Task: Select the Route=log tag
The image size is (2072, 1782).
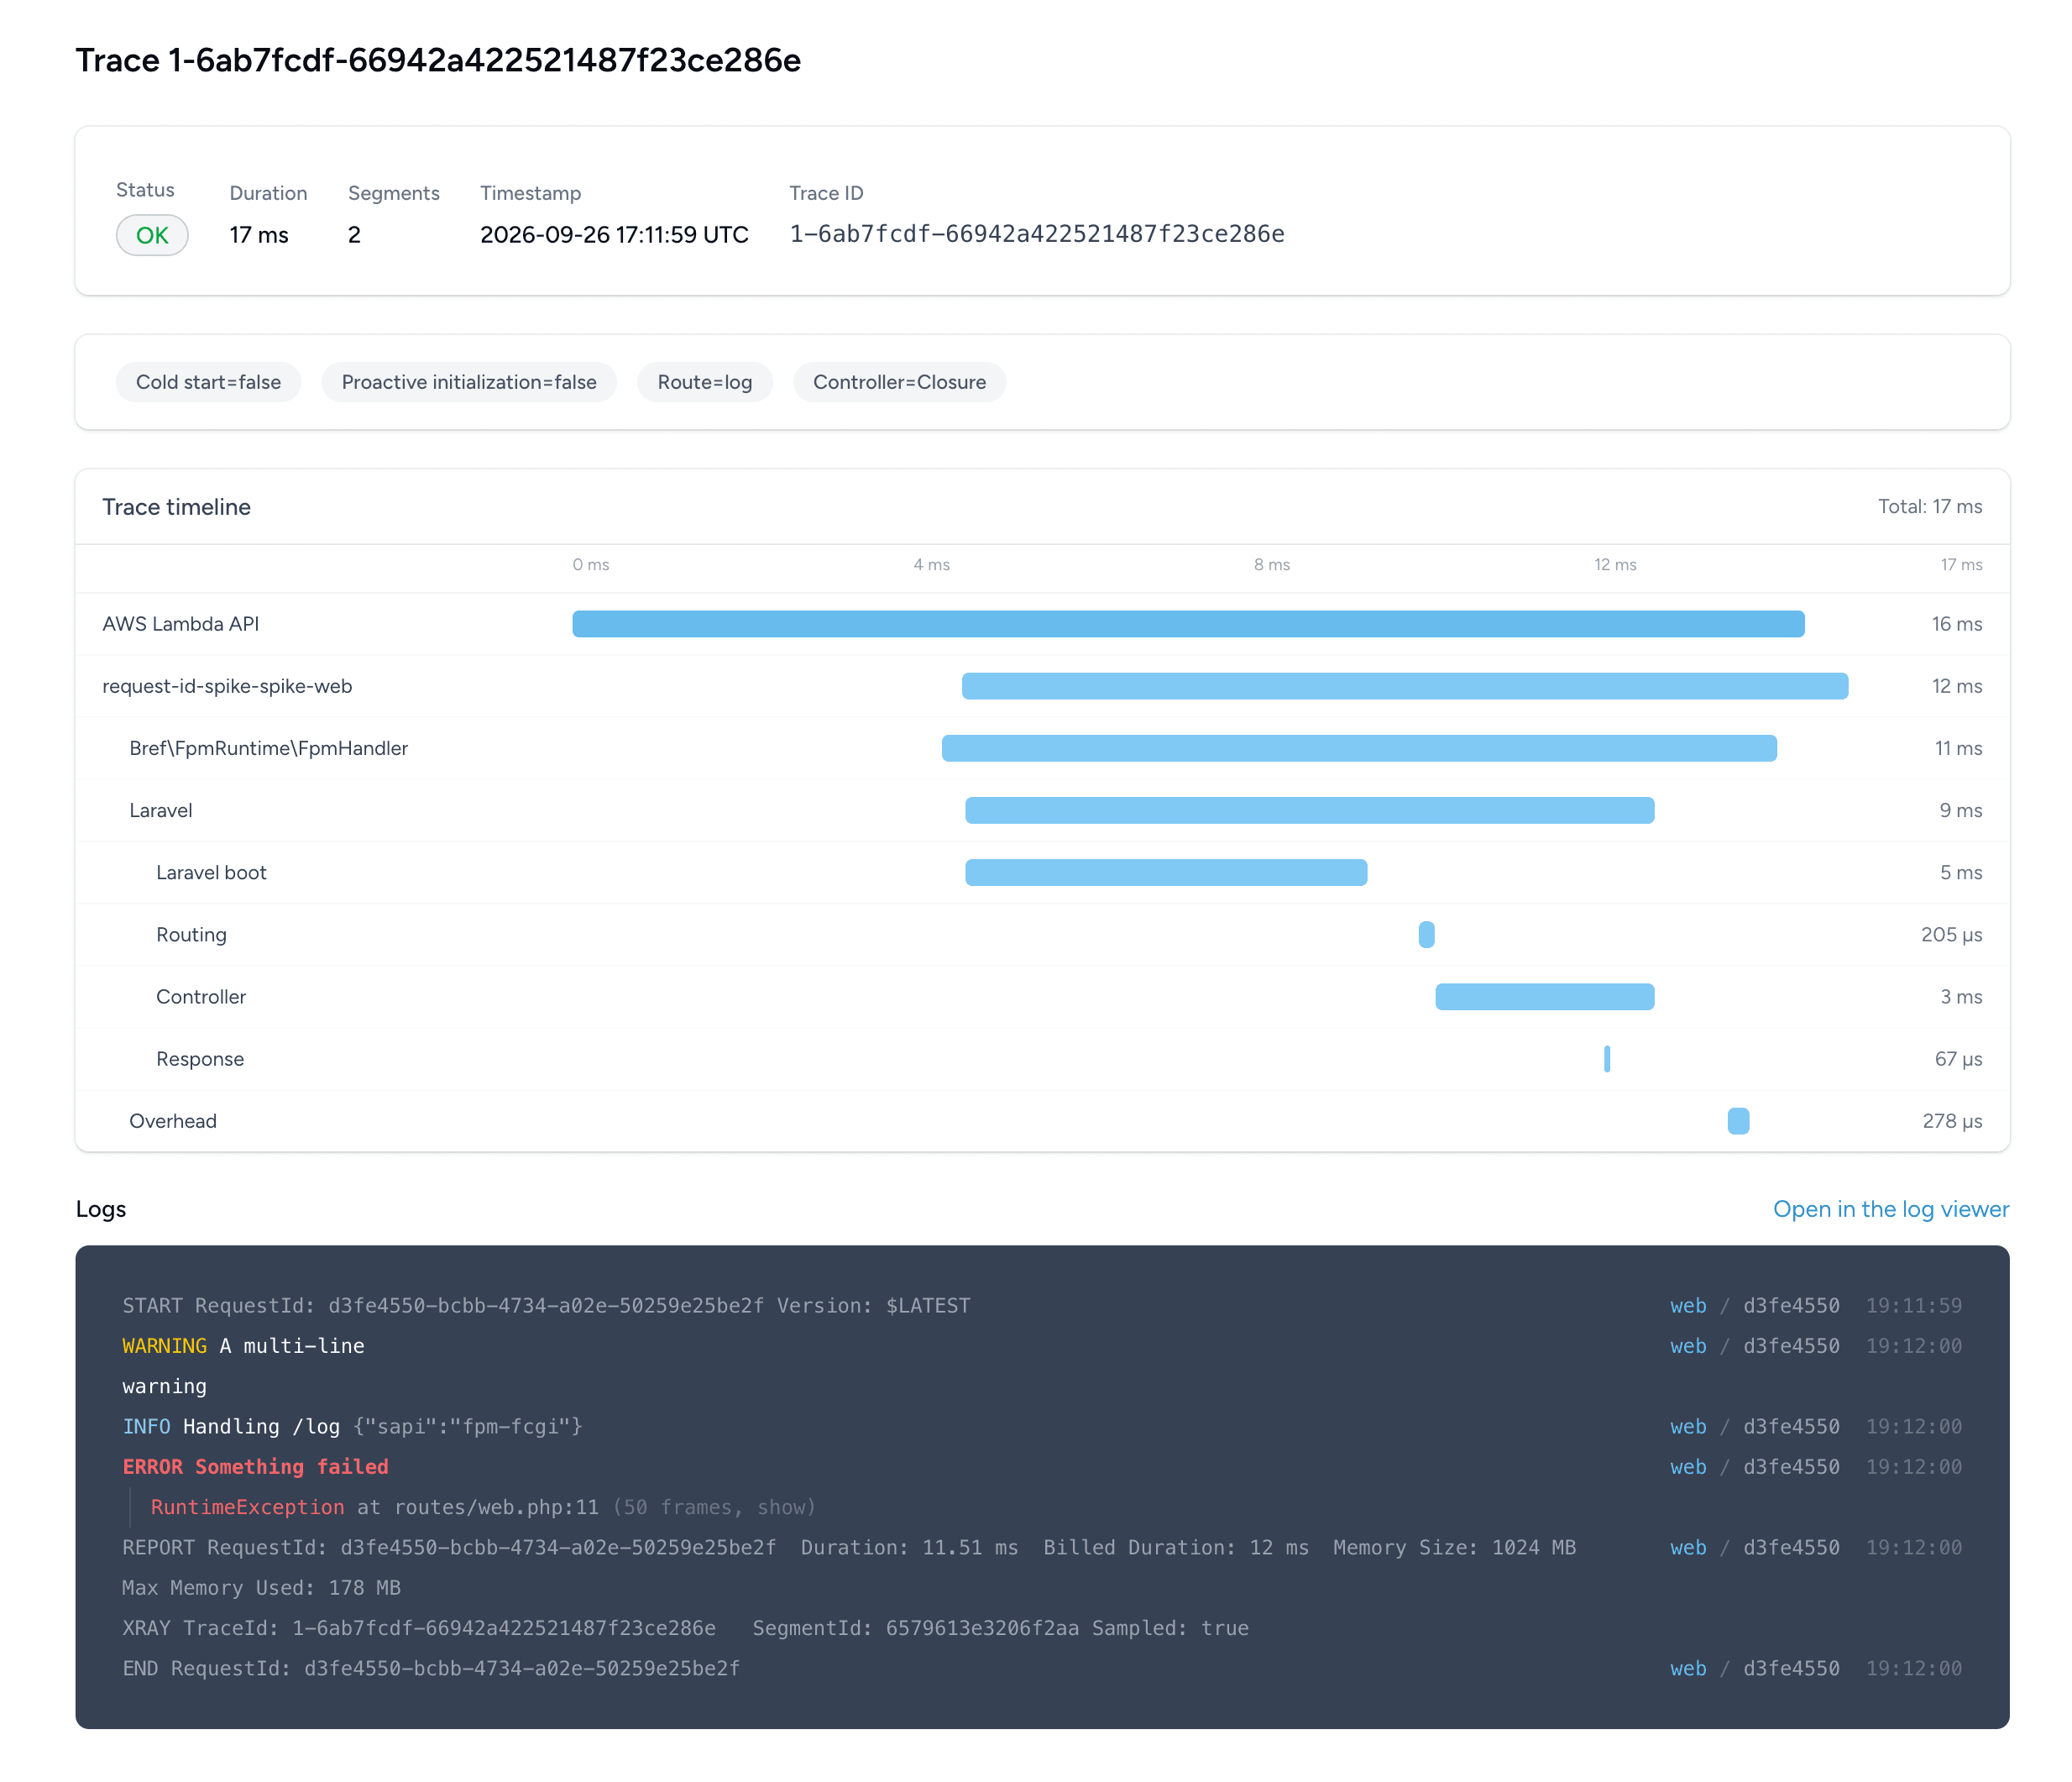Action: 705,382
